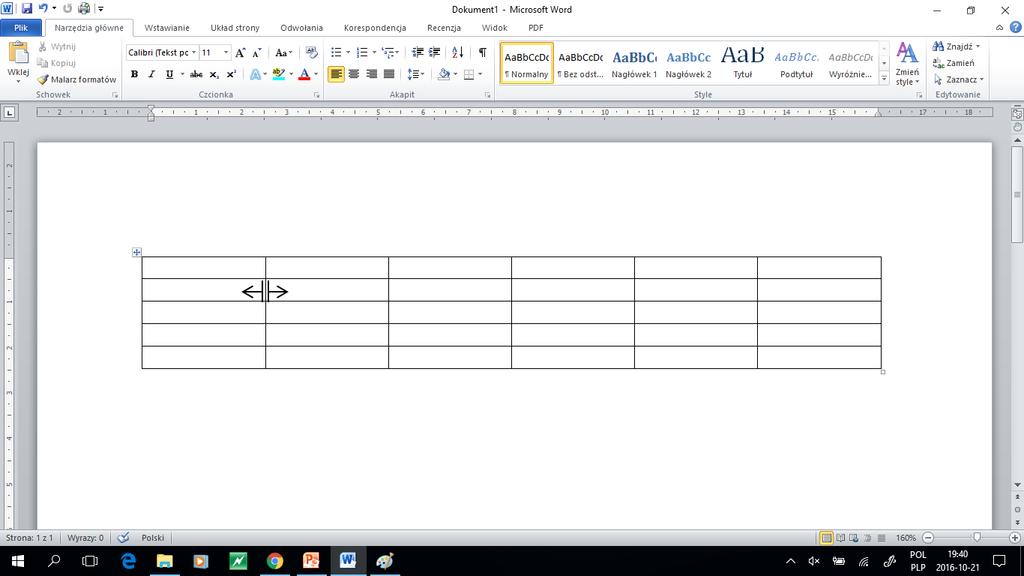Click the Kopiuj copy command

tap(57, 63)
